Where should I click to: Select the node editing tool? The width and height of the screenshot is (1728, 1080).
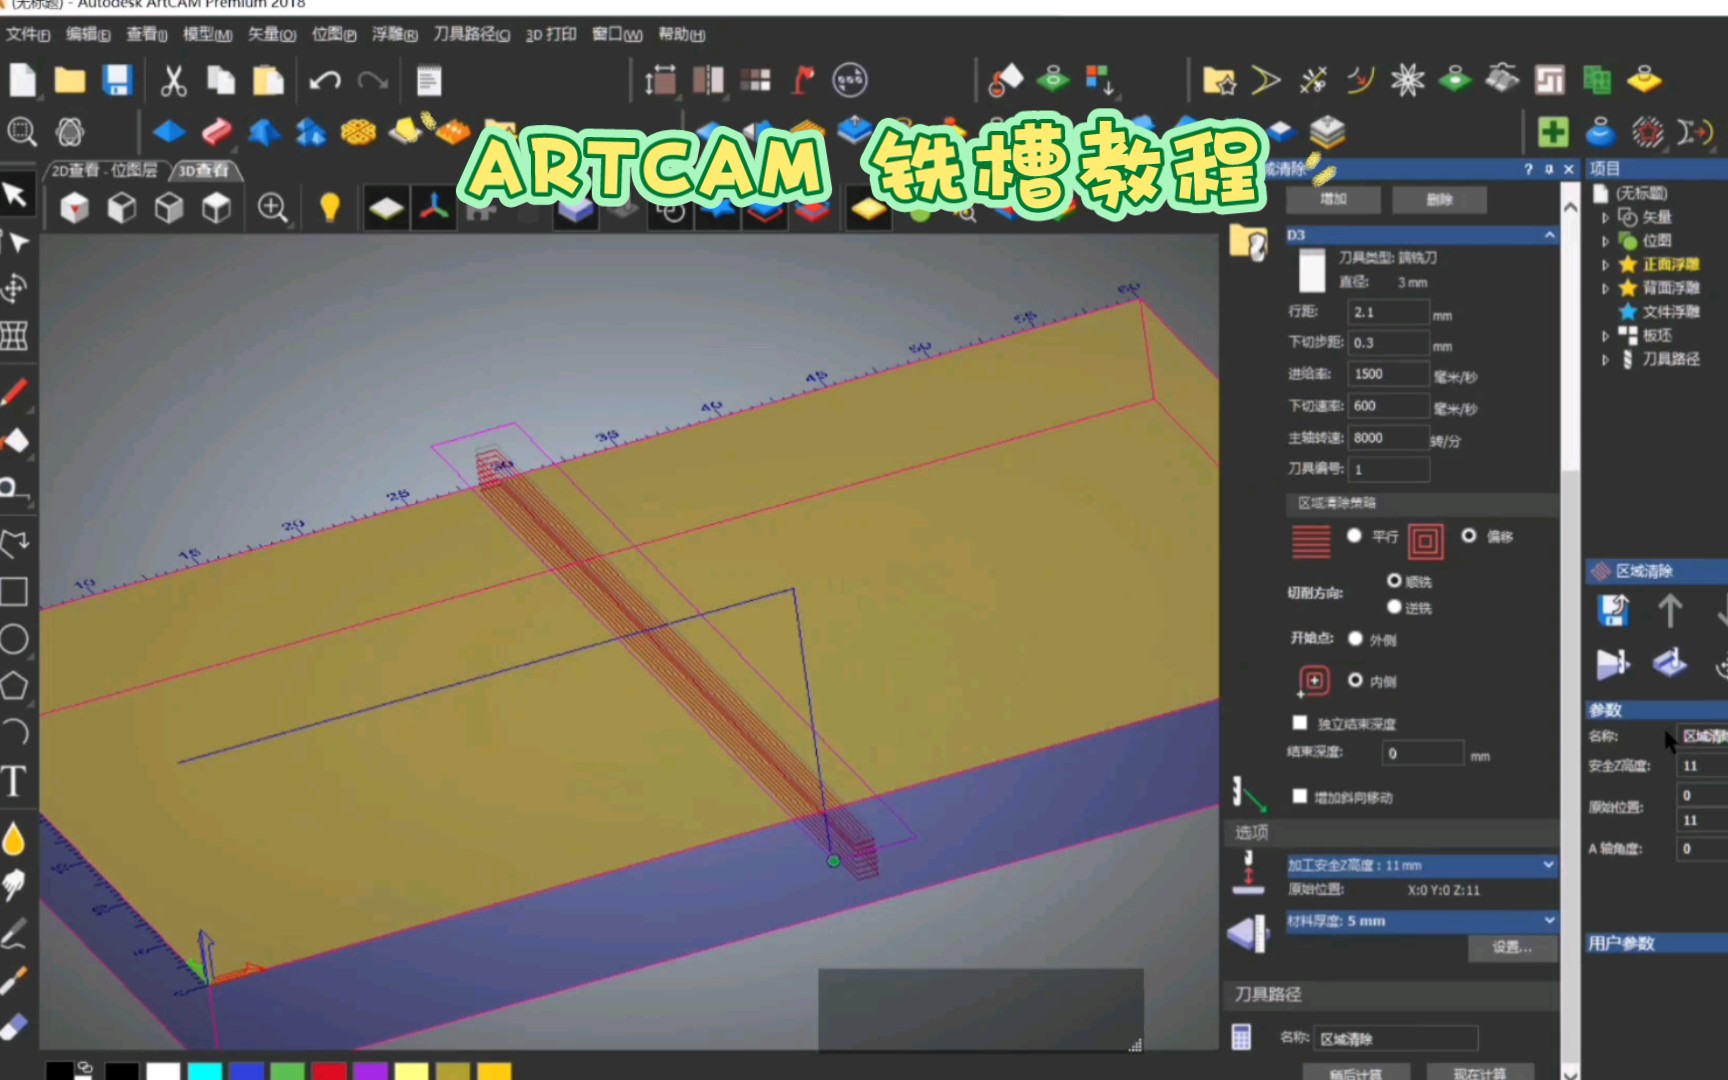pyautogui.click(x=15, y=242)
